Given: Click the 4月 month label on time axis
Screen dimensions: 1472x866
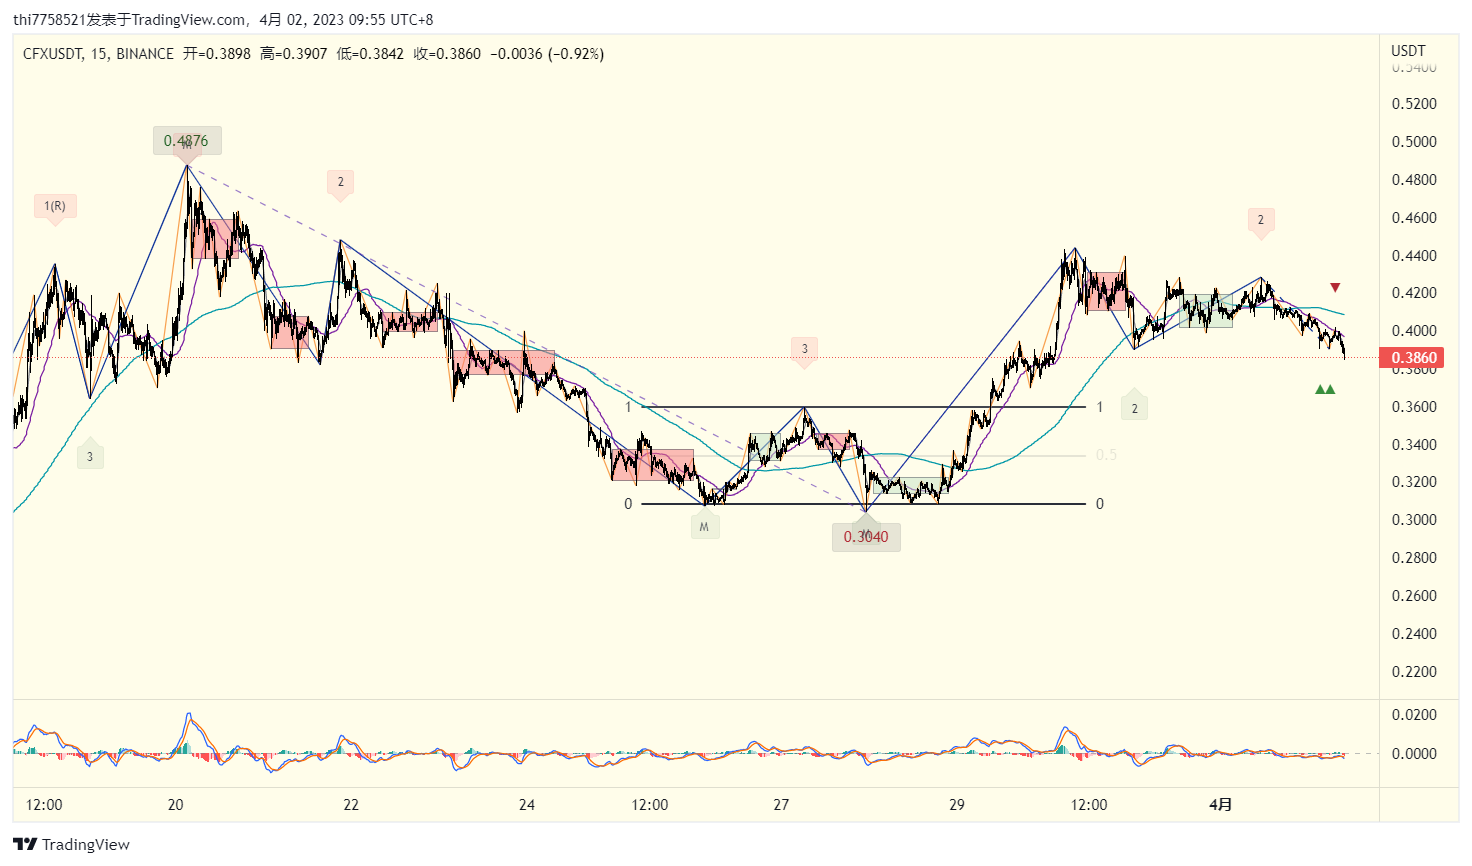Looking at the screenshot, I should click(x=1221, y=805).
